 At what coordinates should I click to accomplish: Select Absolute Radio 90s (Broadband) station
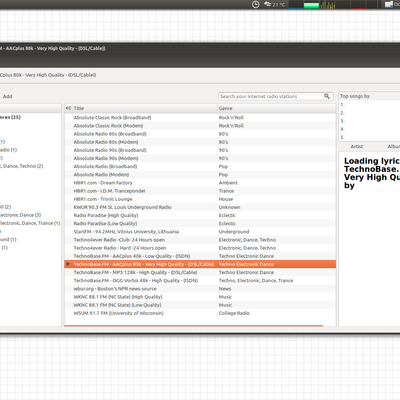[x=200, y=150]
